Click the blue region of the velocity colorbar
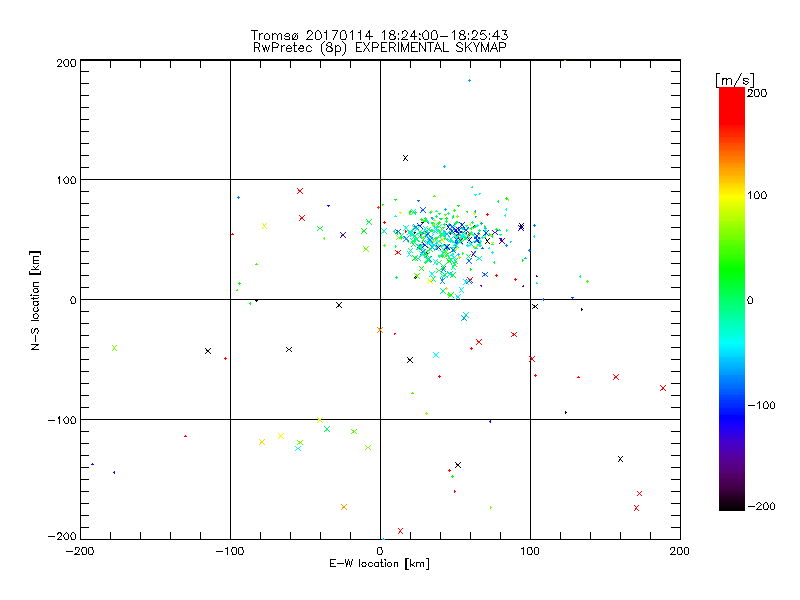Screen dimensions: 800x600 point(732,413)
